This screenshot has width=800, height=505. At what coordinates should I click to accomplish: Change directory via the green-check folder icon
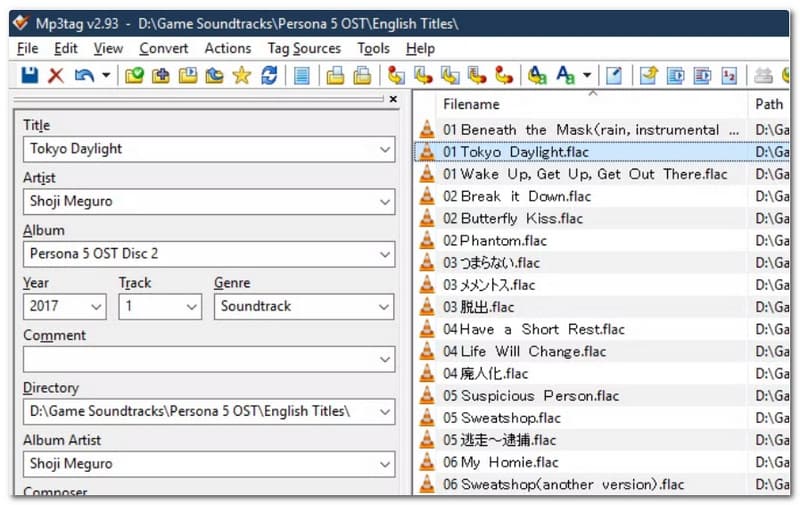pyautogui.click(x=134, y=75)
